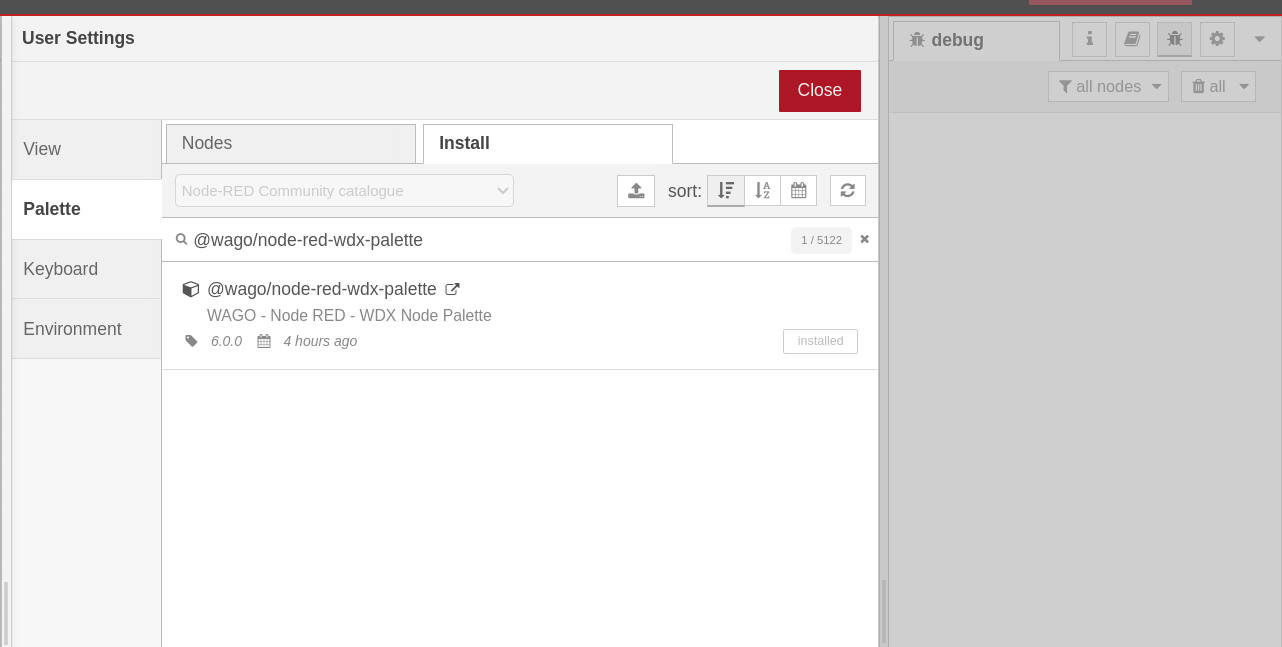This screenshot has height=647, width=1282.
Task: Select the debug sidebar tab
Action: pos(976,40)
